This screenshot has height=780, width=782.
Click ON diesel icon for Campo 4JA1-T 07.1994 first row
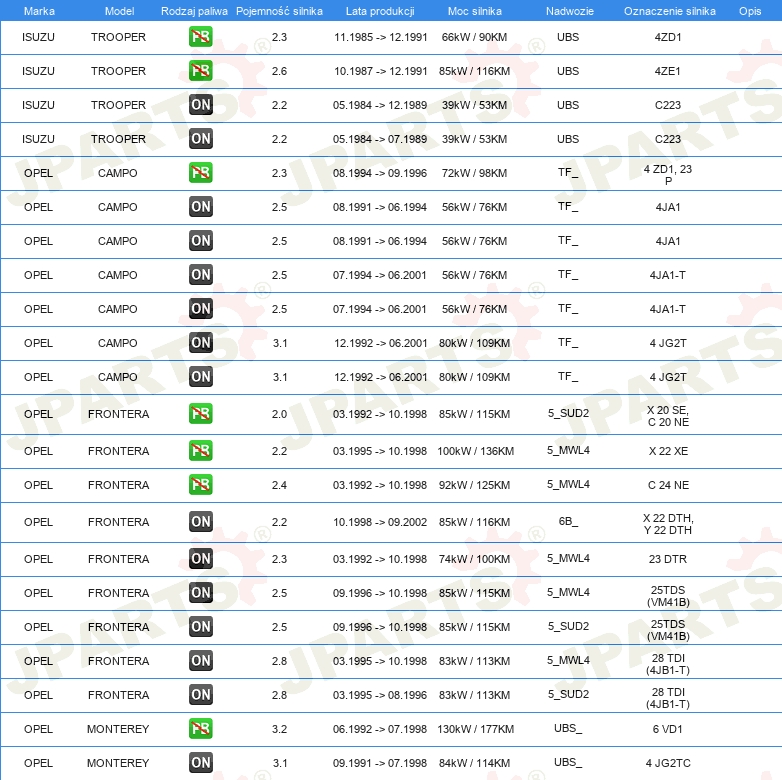pos(200,274)
